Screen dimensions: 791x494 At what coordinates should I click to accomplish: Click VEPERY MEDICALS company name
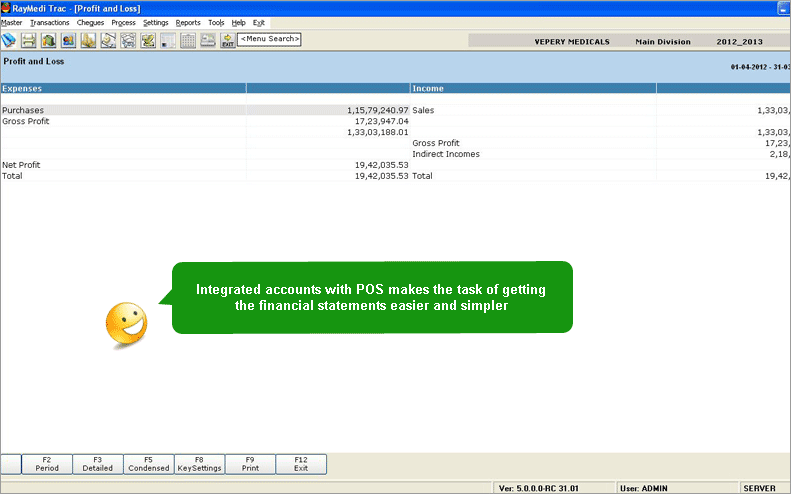tap(572, 42)
